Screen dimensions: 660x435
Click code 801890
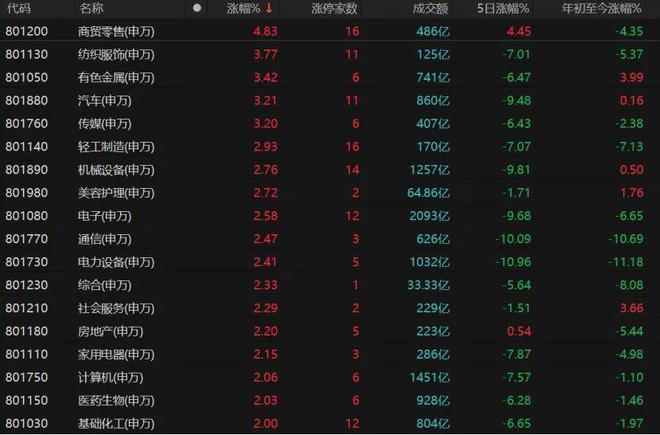coord(27,170)
